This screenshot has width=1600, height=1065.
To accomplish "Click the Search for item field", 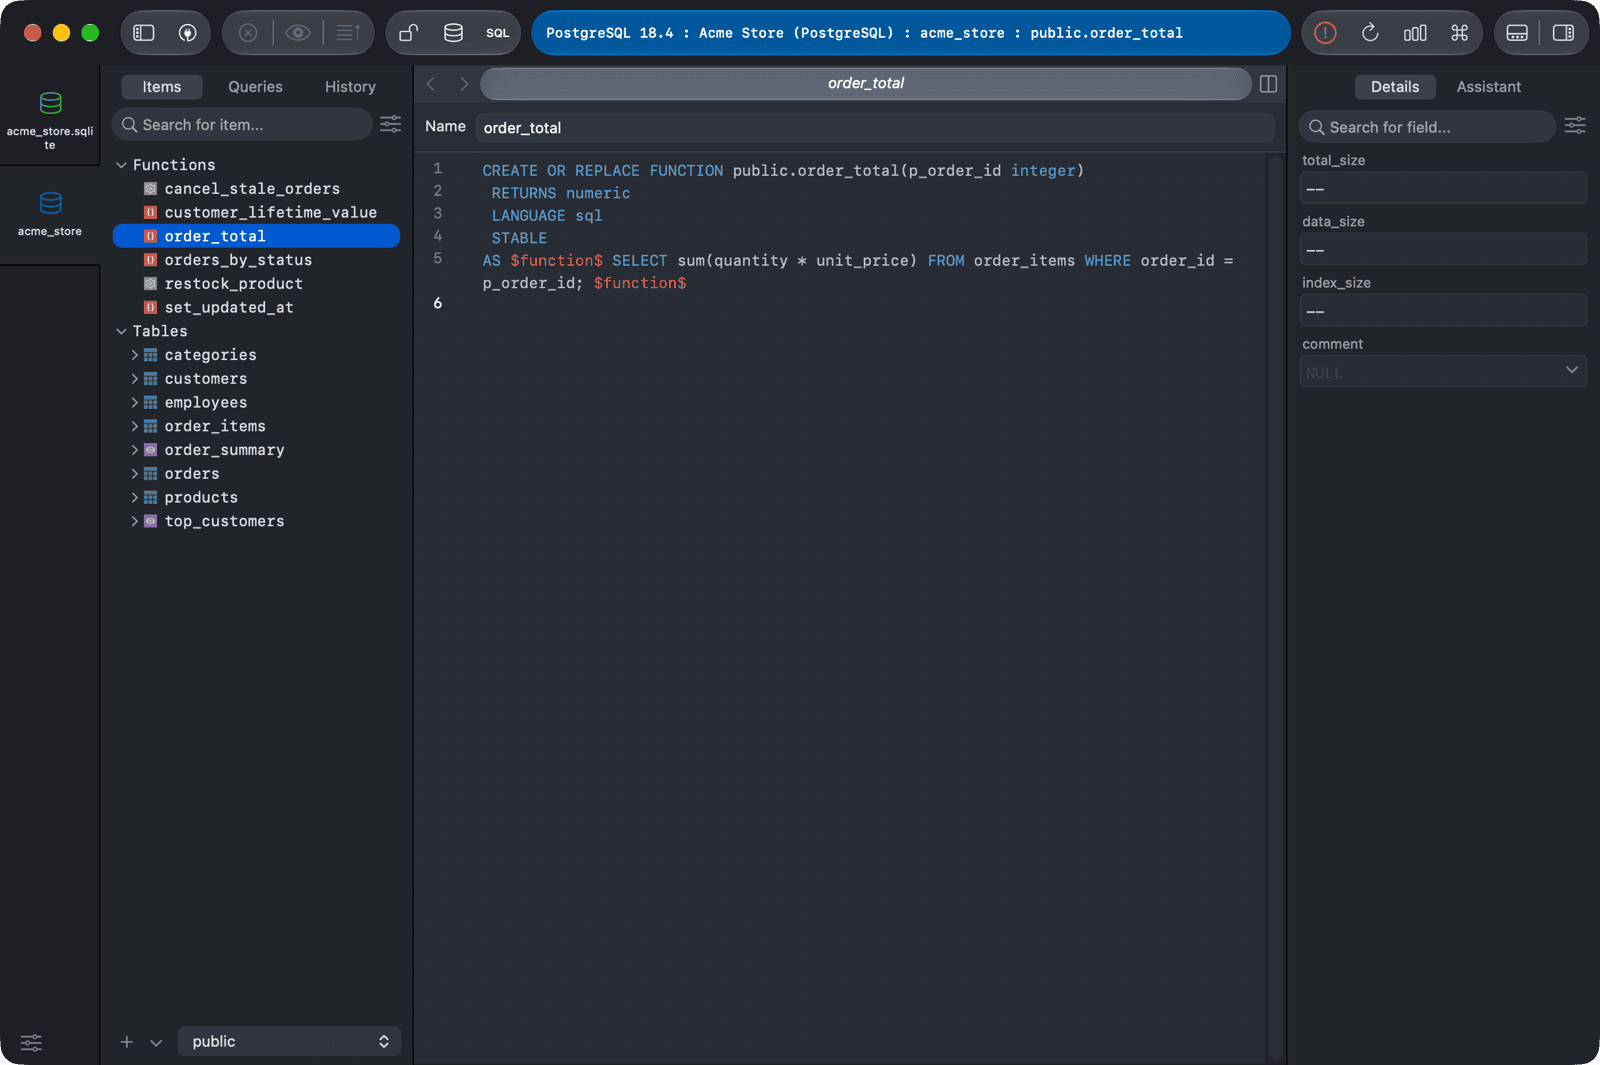I will (x=242, y=124).
